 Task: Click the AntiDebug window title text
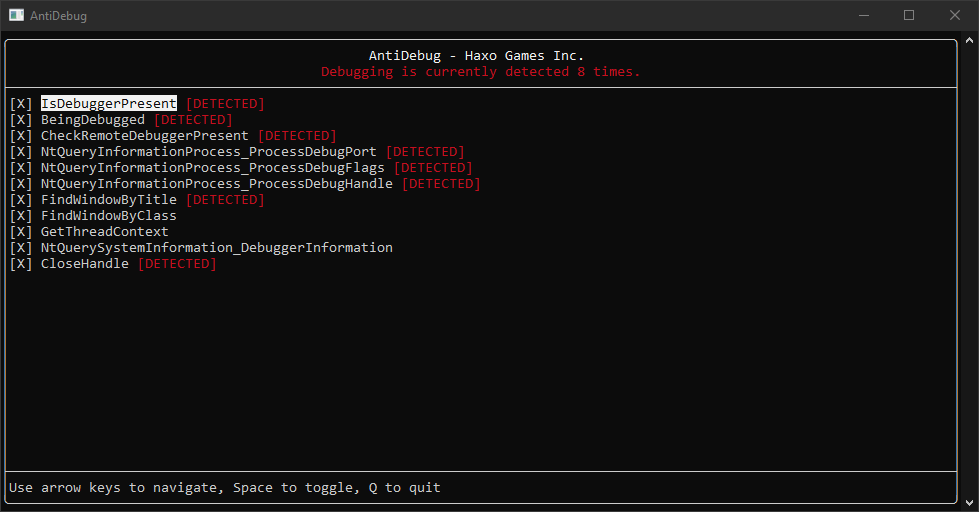[x=59, y=16]
